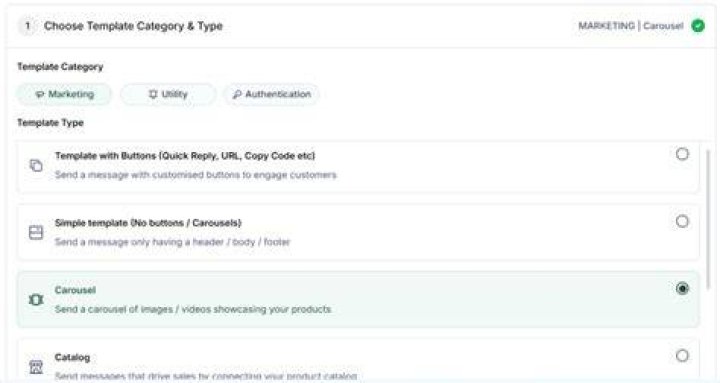Switch category to Authentication
The width and height of the screenshot is (720, 383).
(271, 94)
